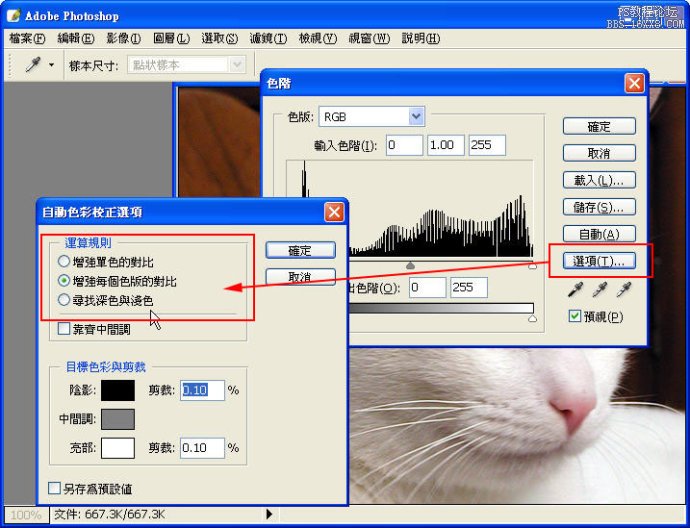Click the white point eyedropper in Levels
Viewport: 690px width, 528px height.
click(624, 290)
